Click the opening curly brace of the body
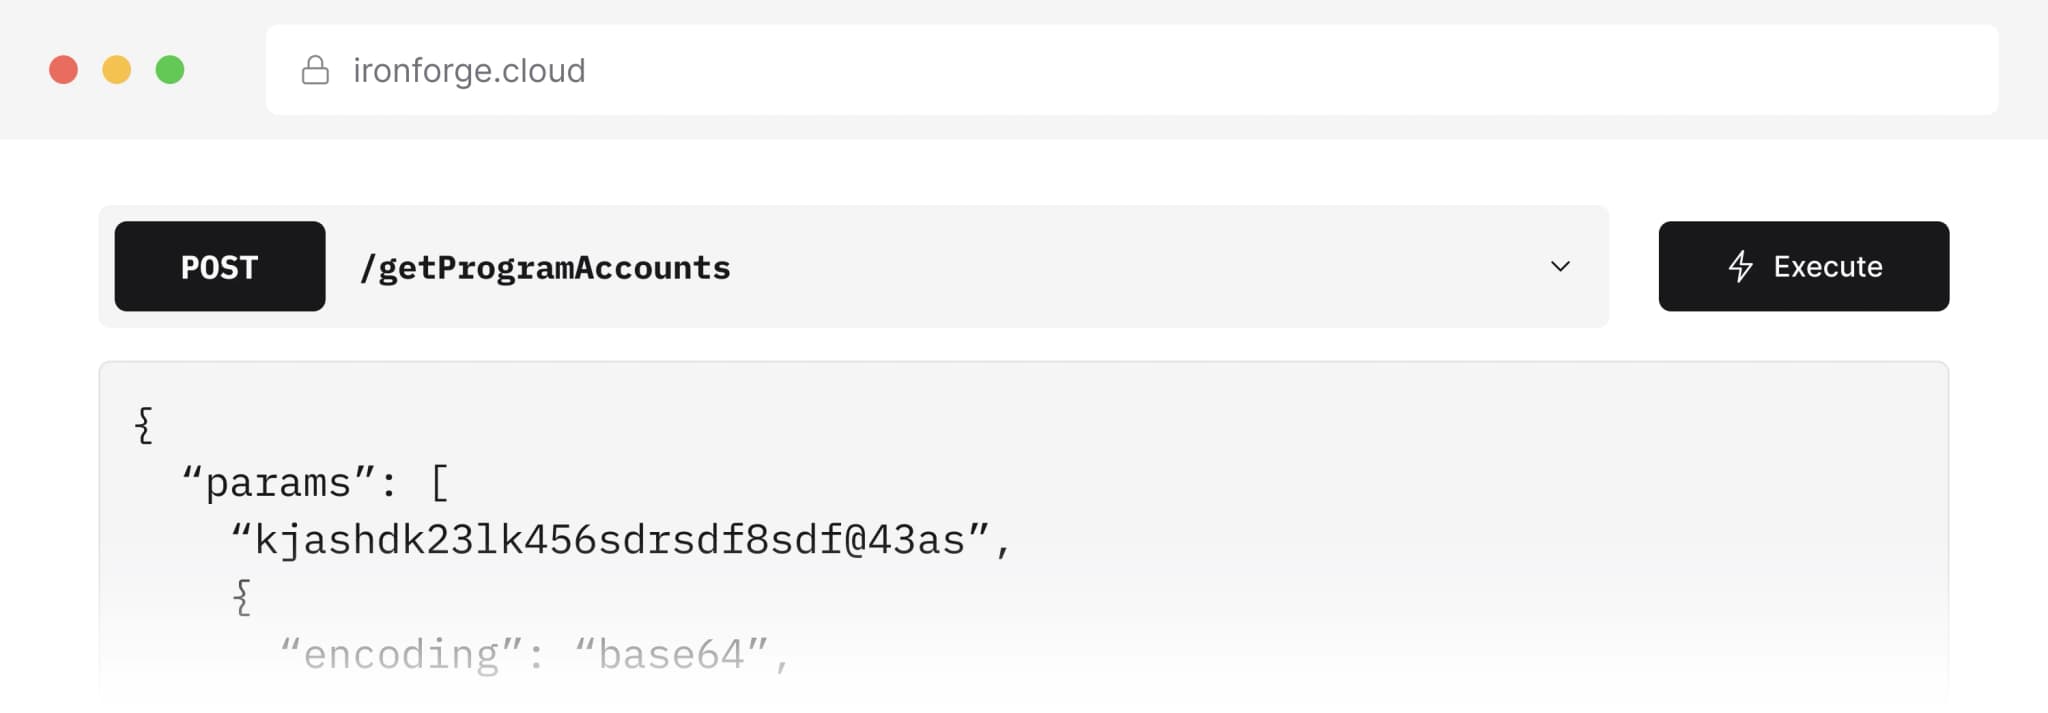The width and height of the screenshot is (2048, 713). point(144,425)
